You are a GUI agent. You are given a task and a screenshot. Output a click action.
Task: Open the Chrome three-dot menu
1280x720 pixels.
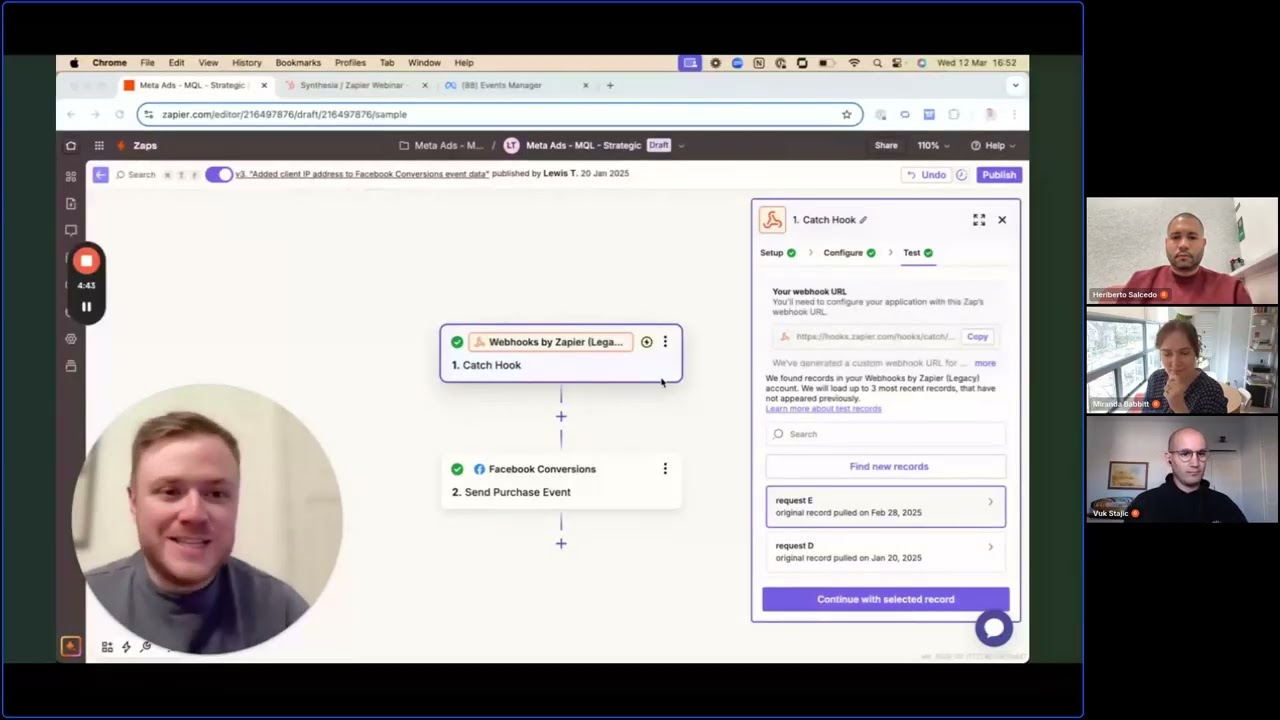[x=1015, y=115]
